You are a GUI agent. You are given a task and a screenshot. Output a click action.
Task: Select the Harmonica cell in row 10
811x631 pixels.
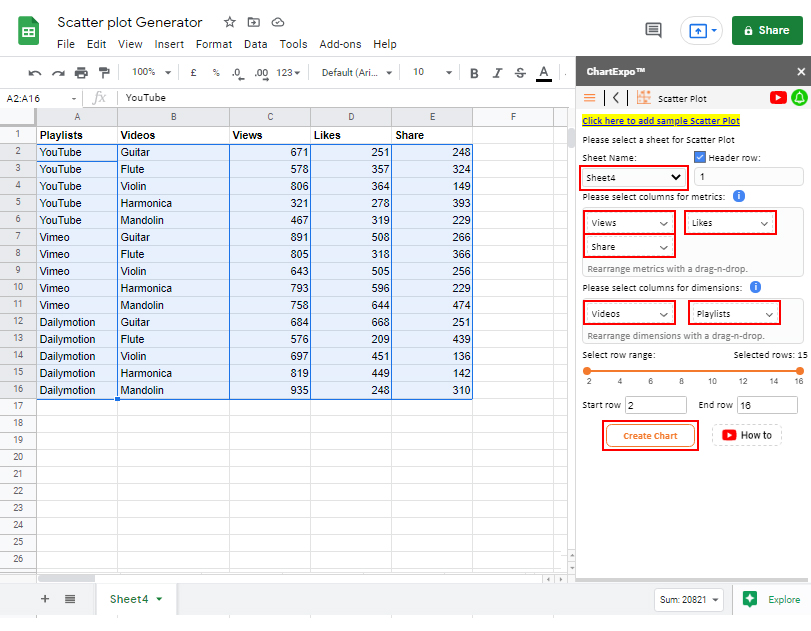click(x=173, y=288)
